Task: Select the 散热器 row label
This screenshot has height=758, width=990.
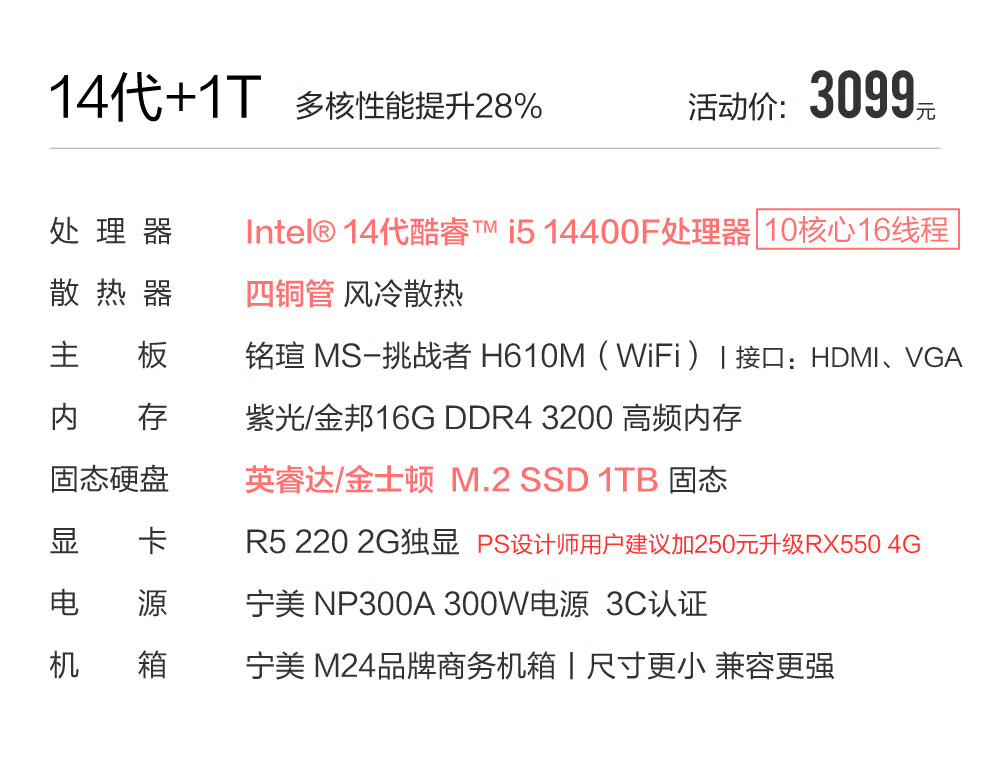Action: pos(111,294)
